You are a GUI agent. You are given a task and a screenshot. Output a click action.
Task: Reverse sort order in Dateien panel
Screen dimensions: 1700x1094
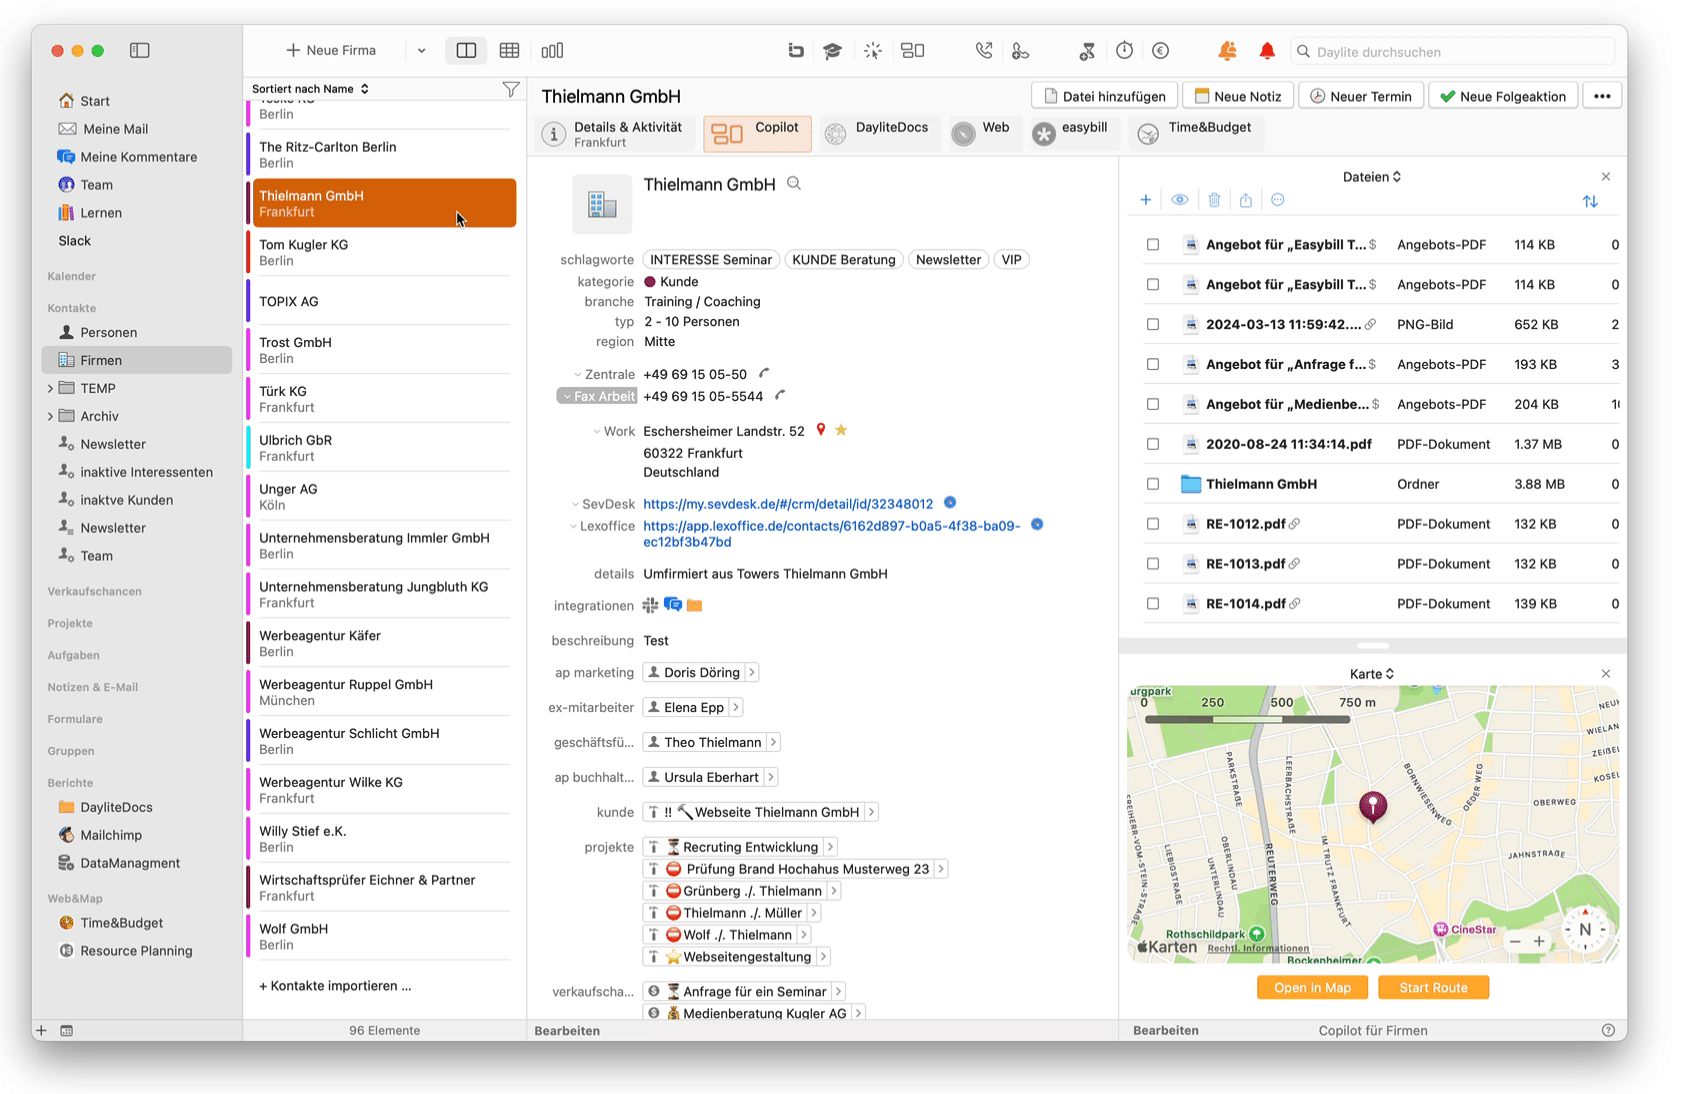(x=1590, y=201)
